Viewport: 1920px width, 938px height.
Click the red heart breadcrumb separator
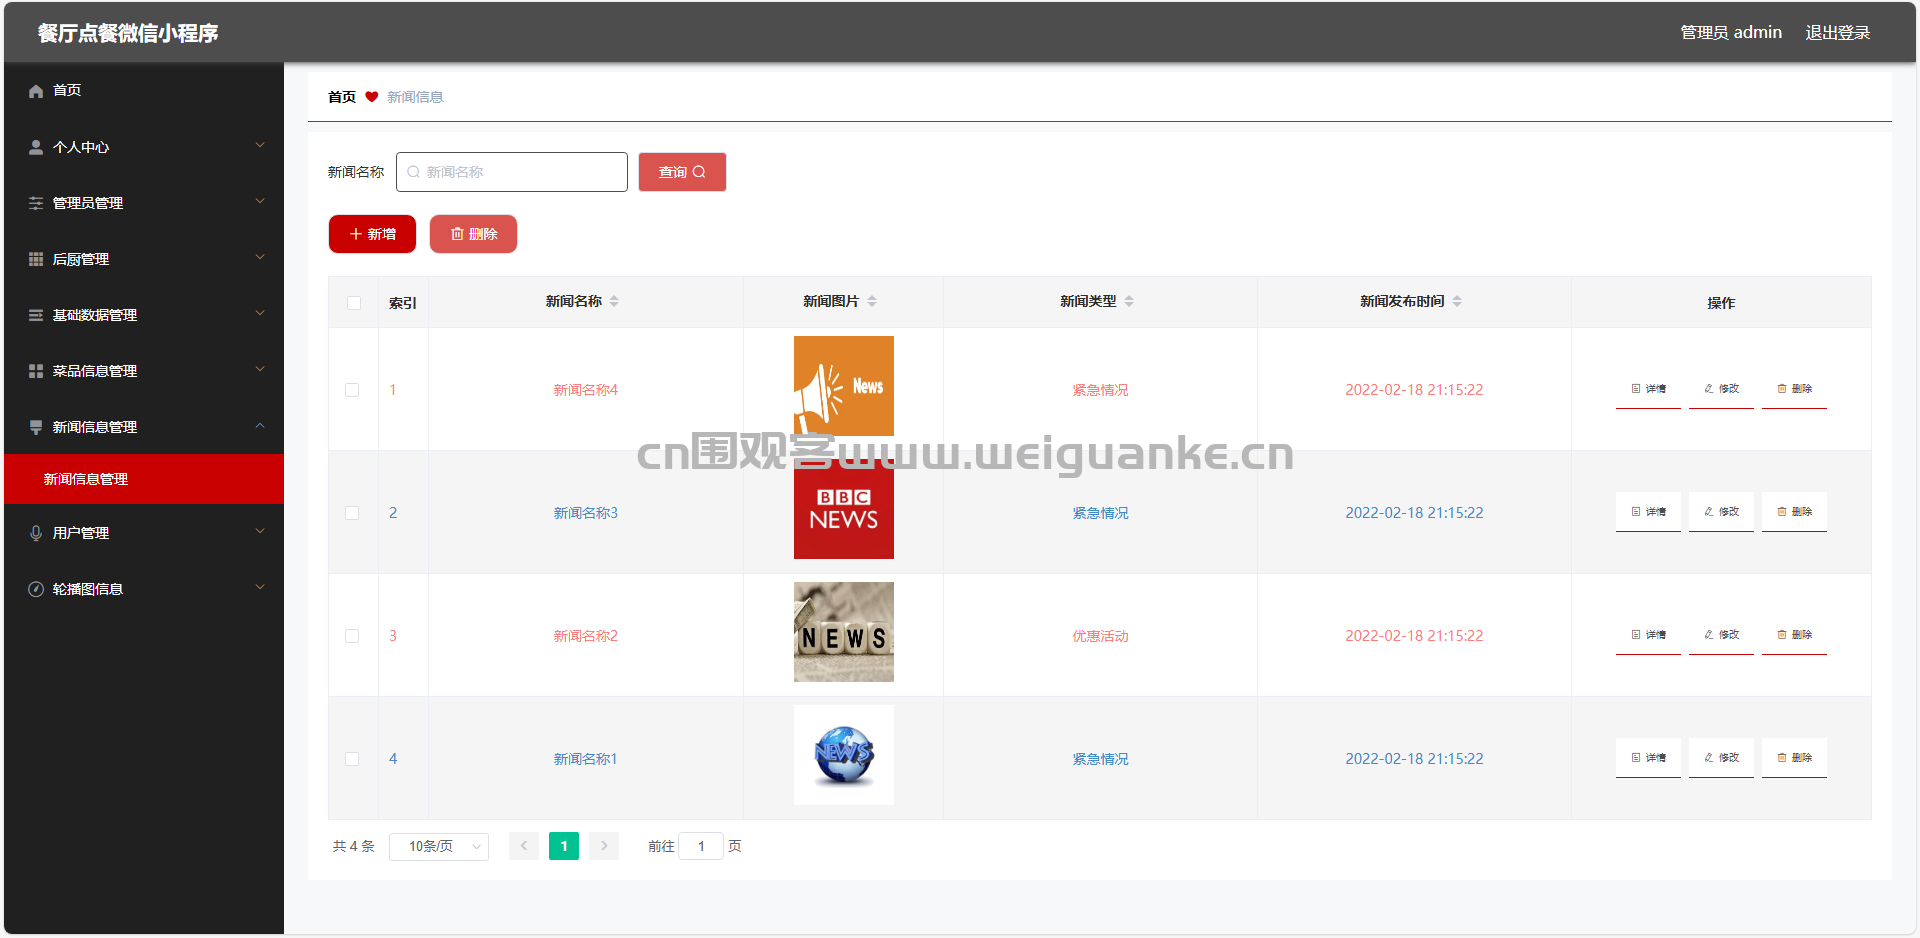[x=372, y=97]
